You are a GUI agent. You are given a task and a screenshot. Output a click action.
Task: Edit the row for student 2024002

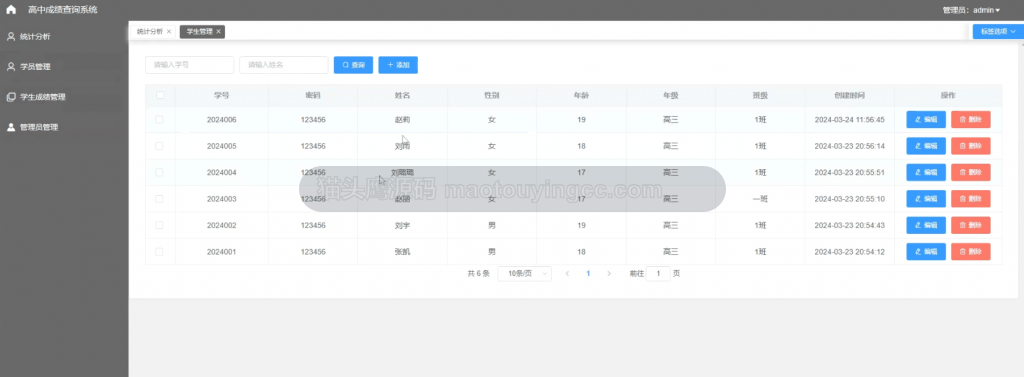click(926, 225)
